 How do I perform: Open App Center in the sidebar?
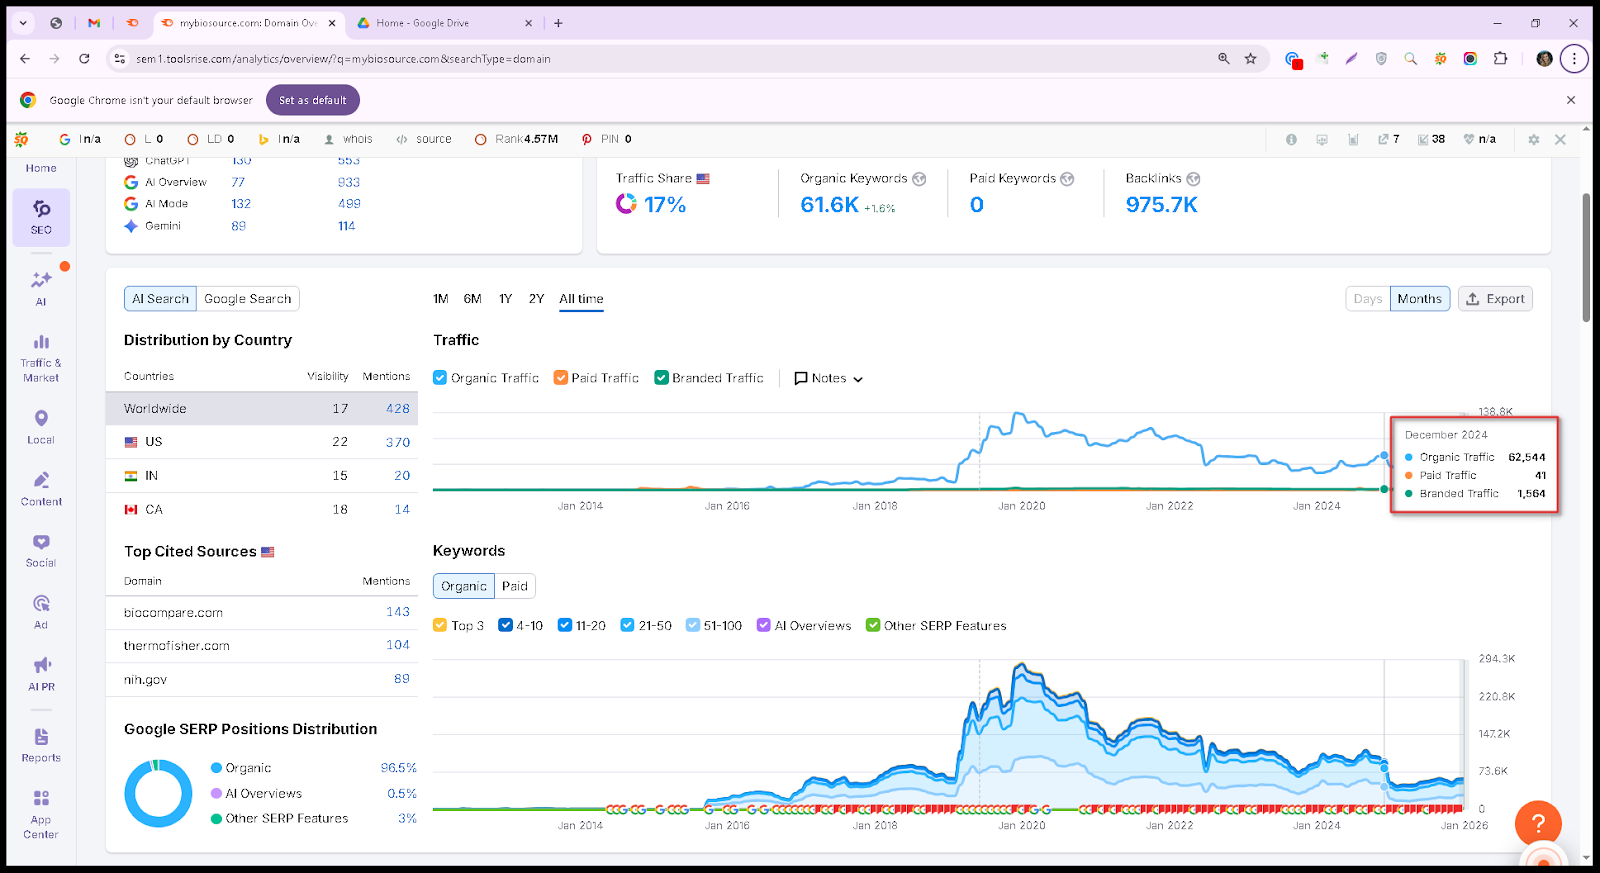[x=41, y=813]
